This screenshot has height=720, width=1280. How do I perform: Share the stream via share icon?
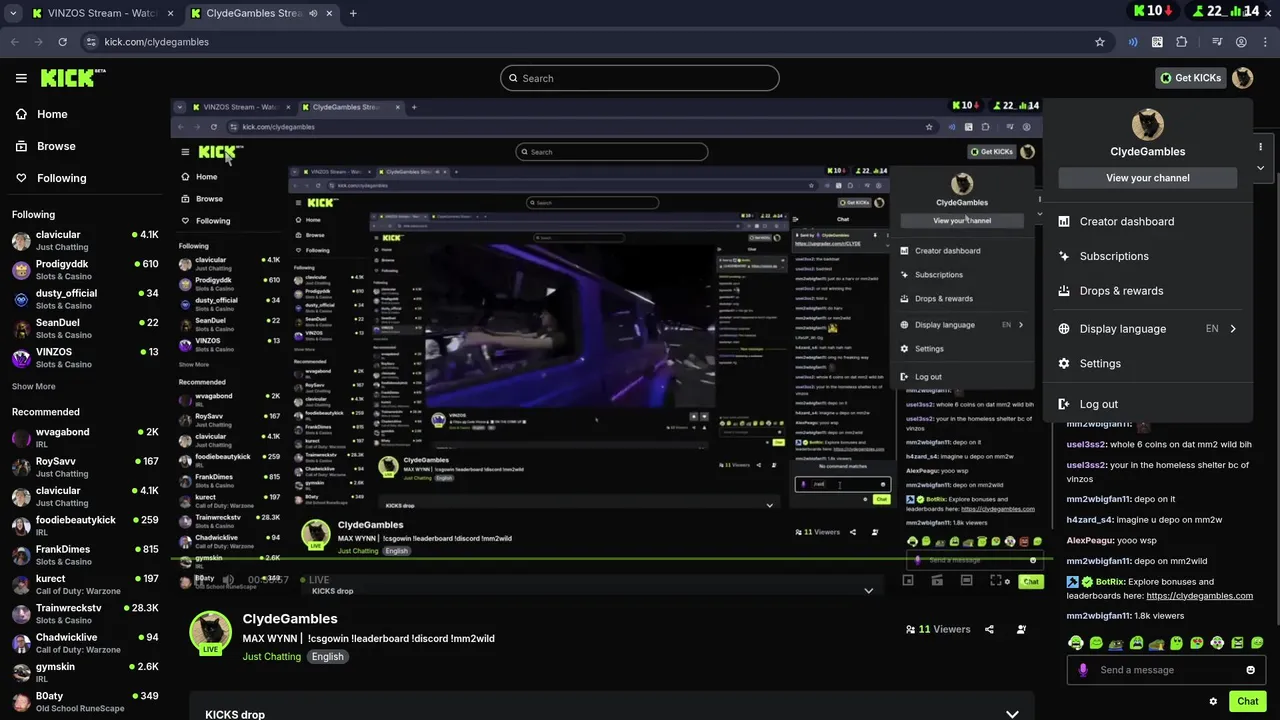pyautogui.click(x=989, y=629)
